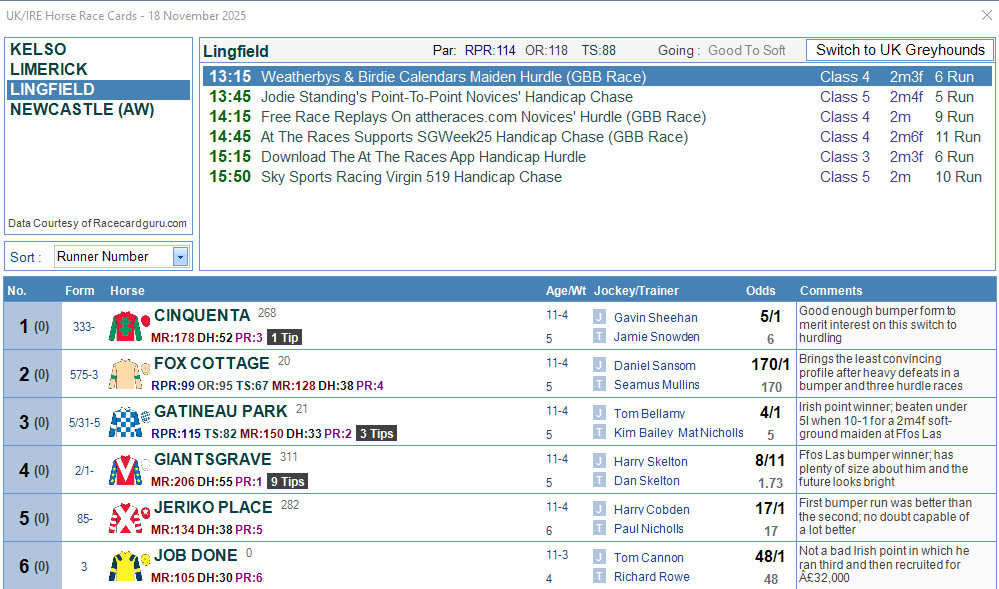This screenshot has width=999, height=589.
Task: Select the KELSO meeting
Action: (98, 49)
